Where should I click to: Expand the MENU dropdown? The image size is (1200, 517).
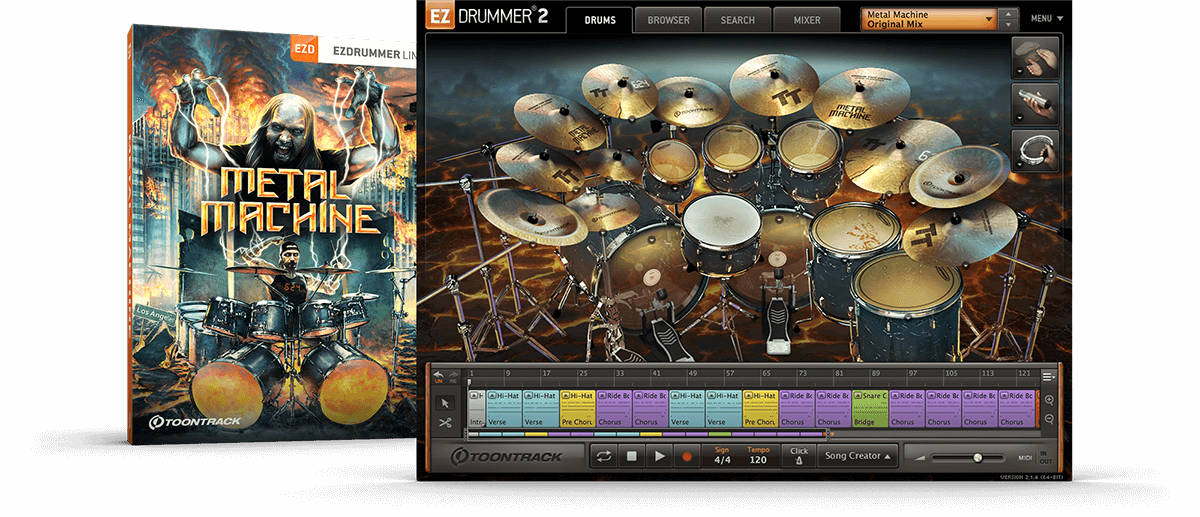pyautogui.click(x=1046, y=18)
